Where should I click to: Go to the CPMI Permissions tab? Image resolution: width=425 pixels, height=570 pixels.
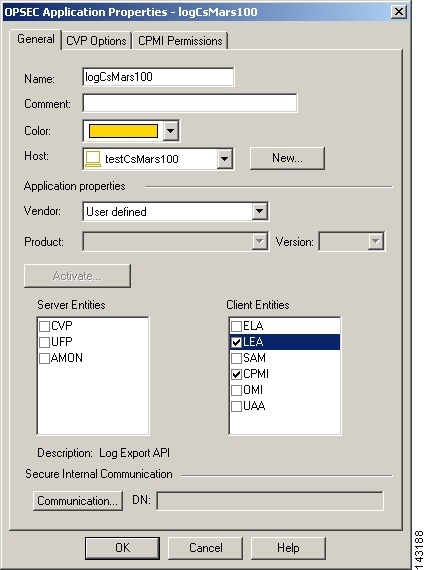coord(180,41)
